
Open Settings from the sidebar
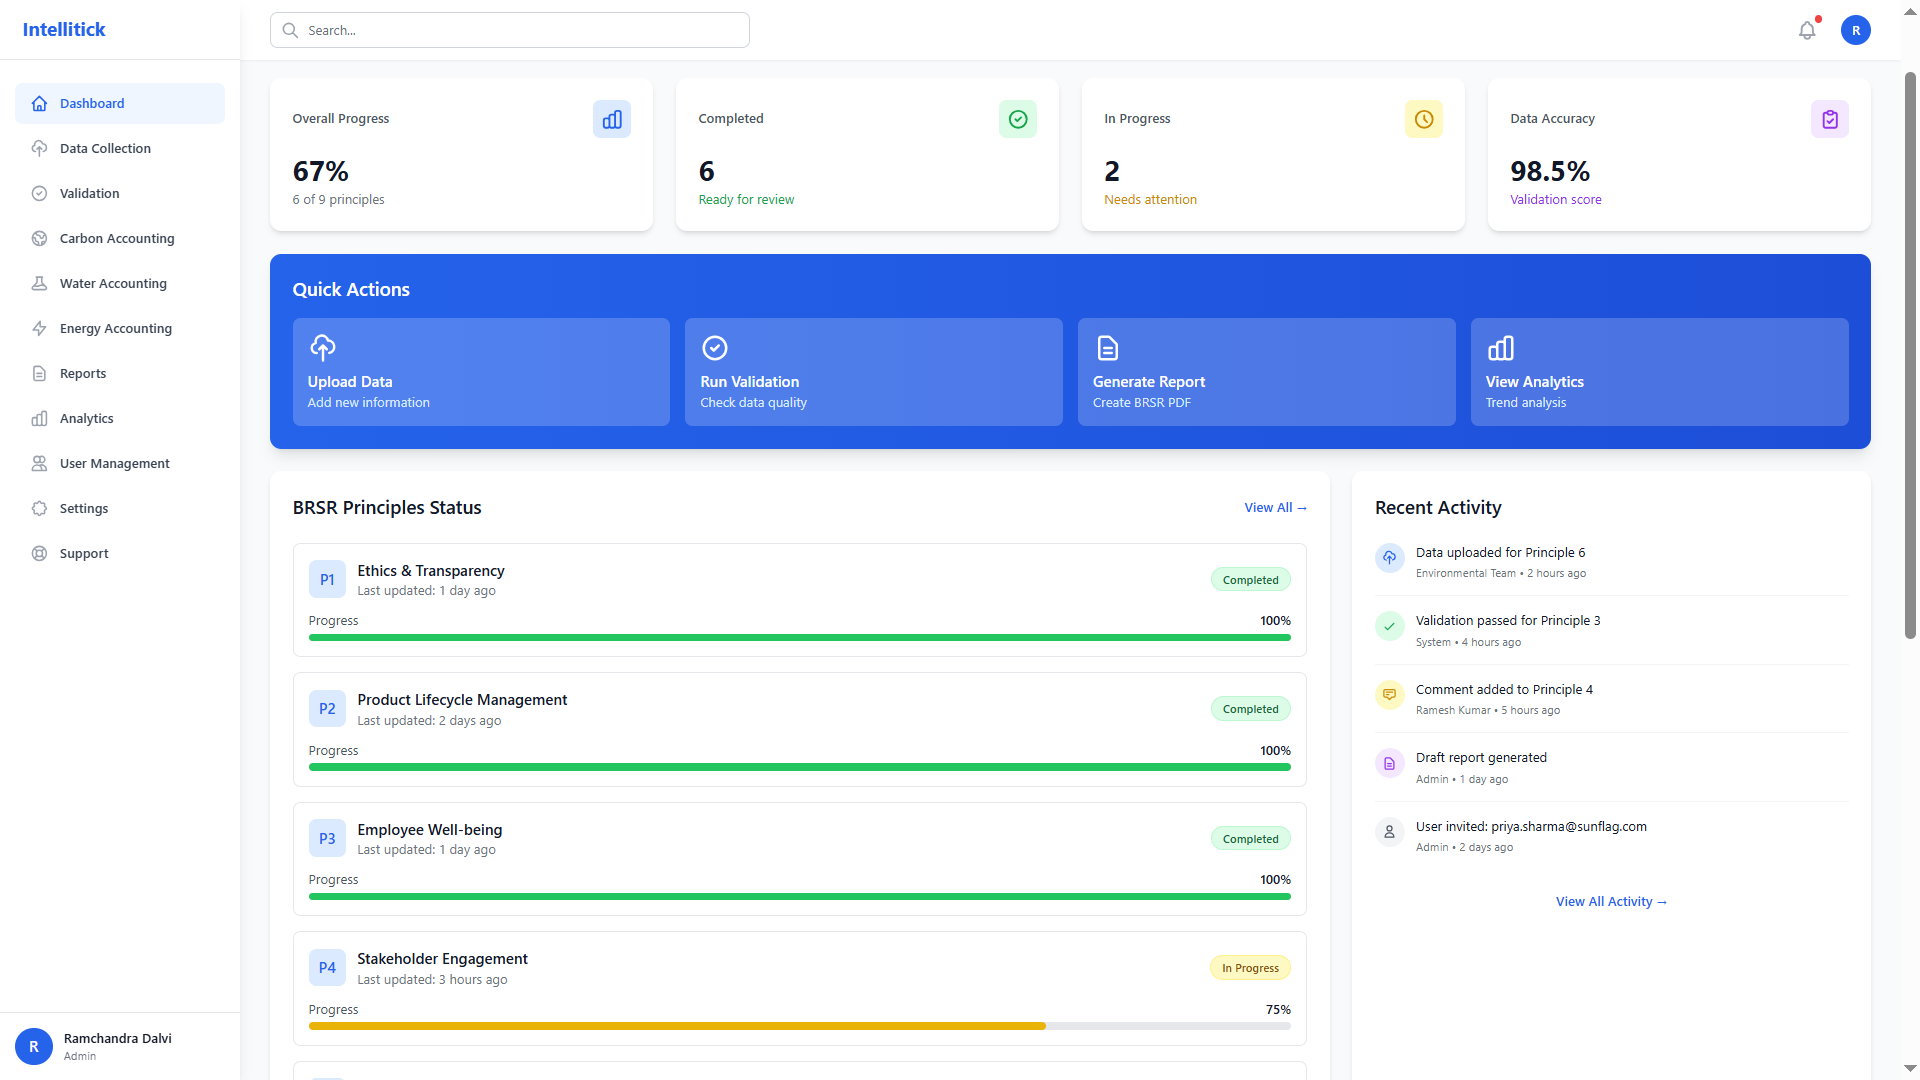click(83, 508)
